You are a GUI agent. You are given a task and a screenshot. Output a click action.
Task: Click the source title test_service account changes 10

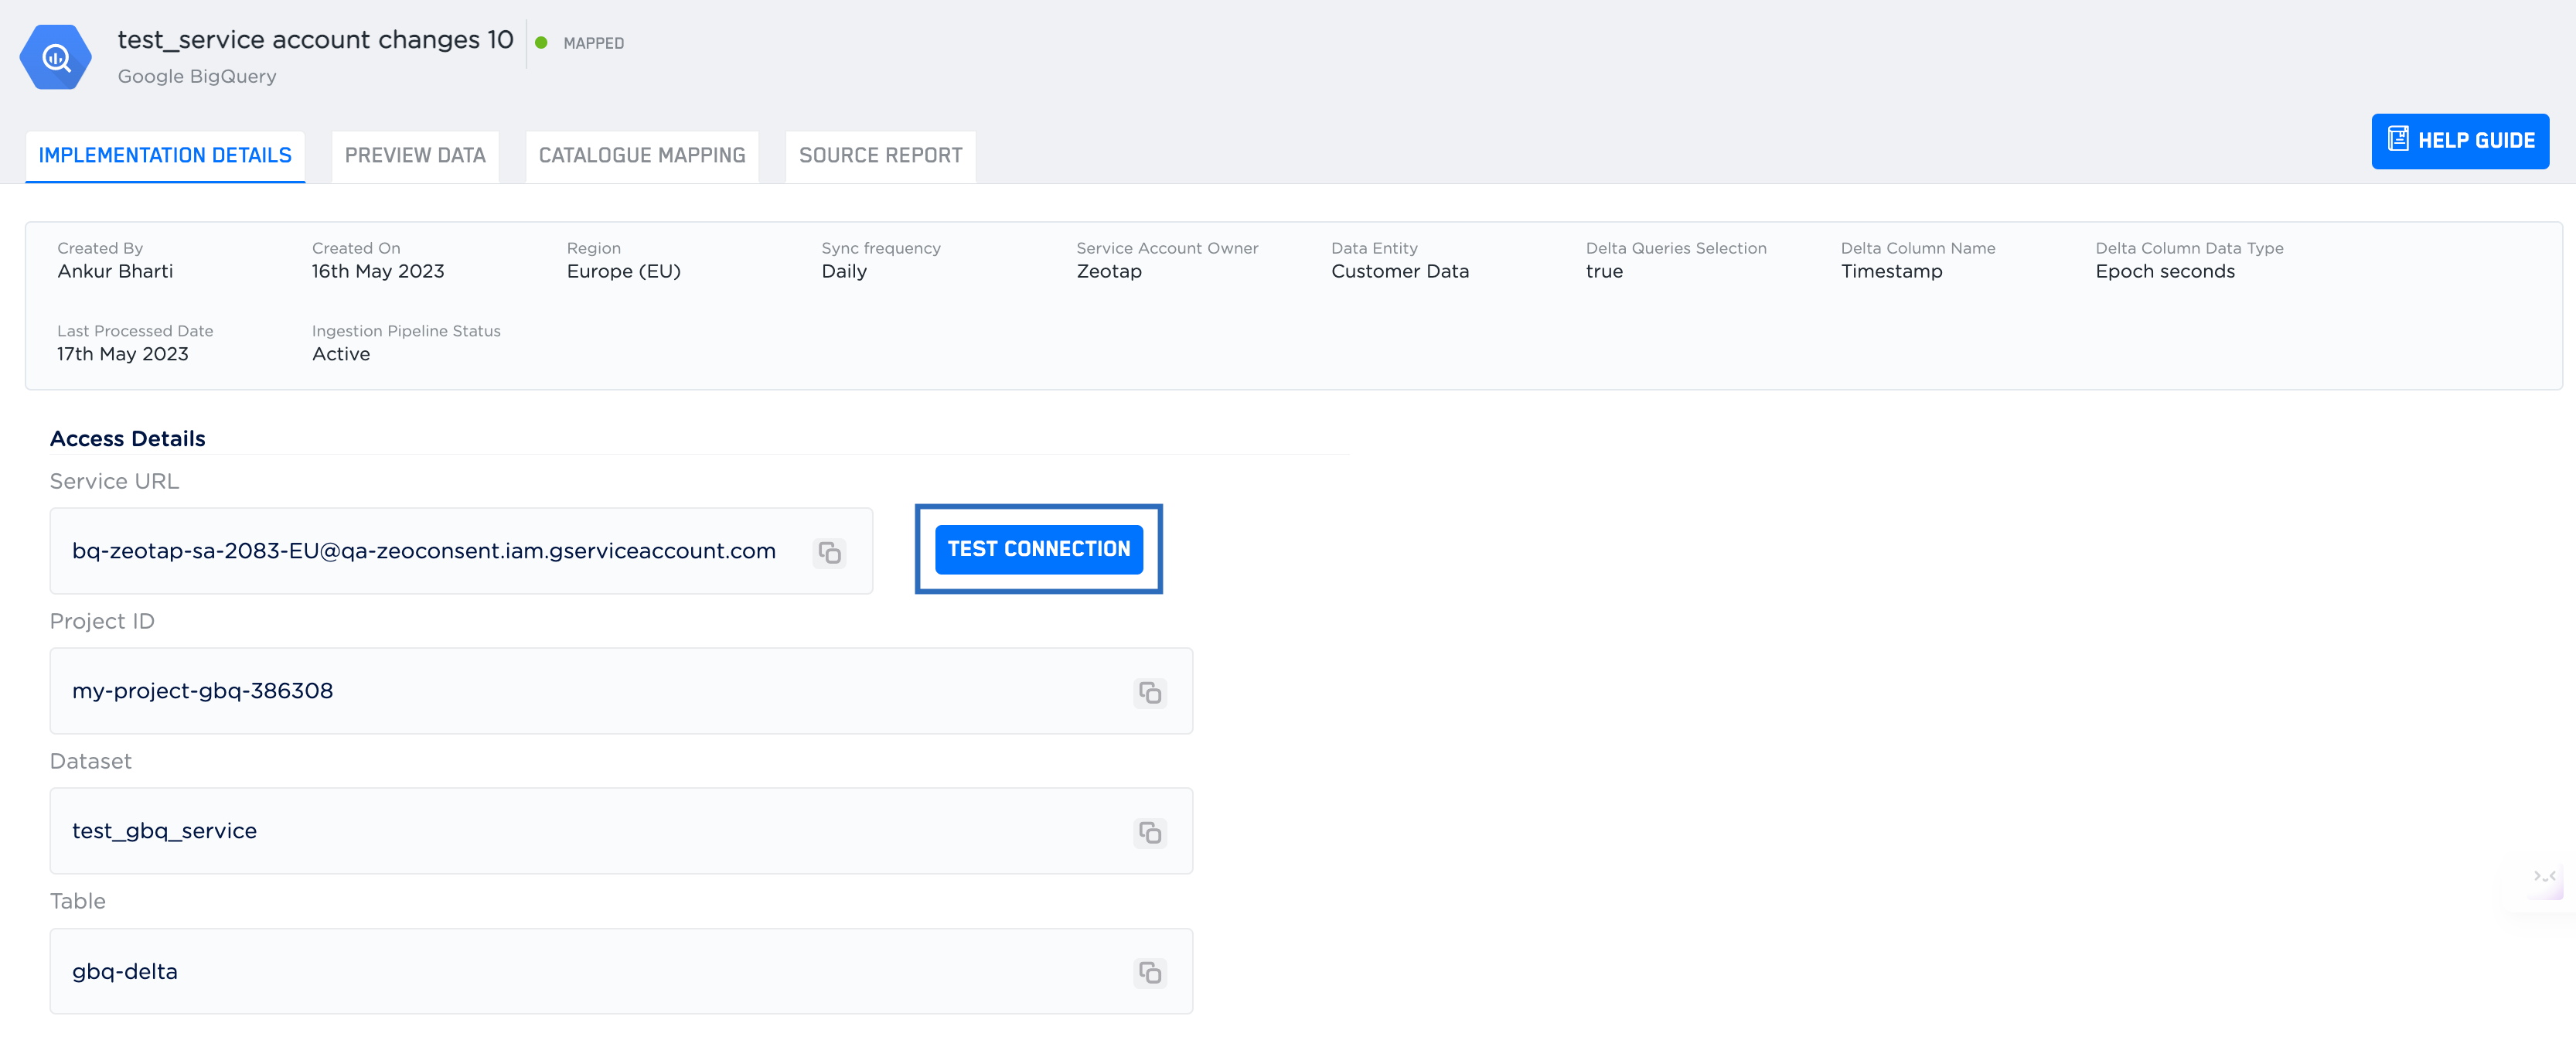click(x=315, y=40)
